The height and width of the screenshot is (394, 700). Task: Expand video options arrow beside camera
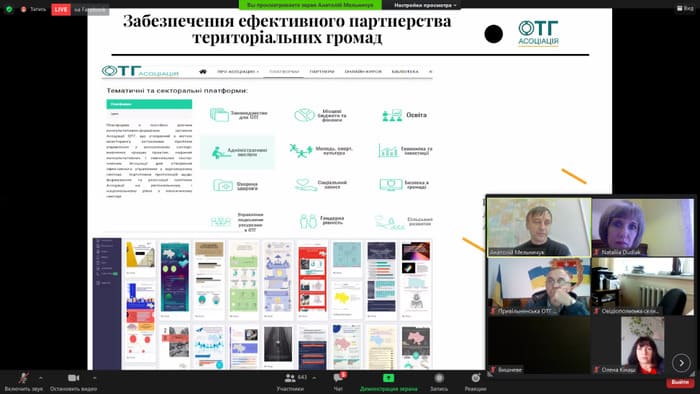point(94,378)
